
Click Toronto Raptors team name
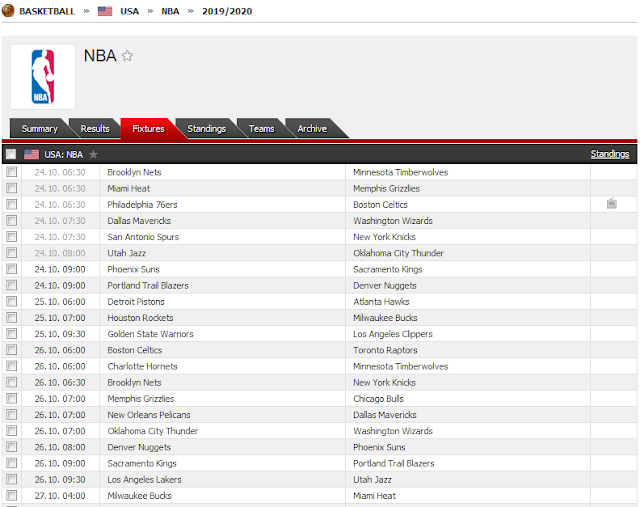pos(385,350)
